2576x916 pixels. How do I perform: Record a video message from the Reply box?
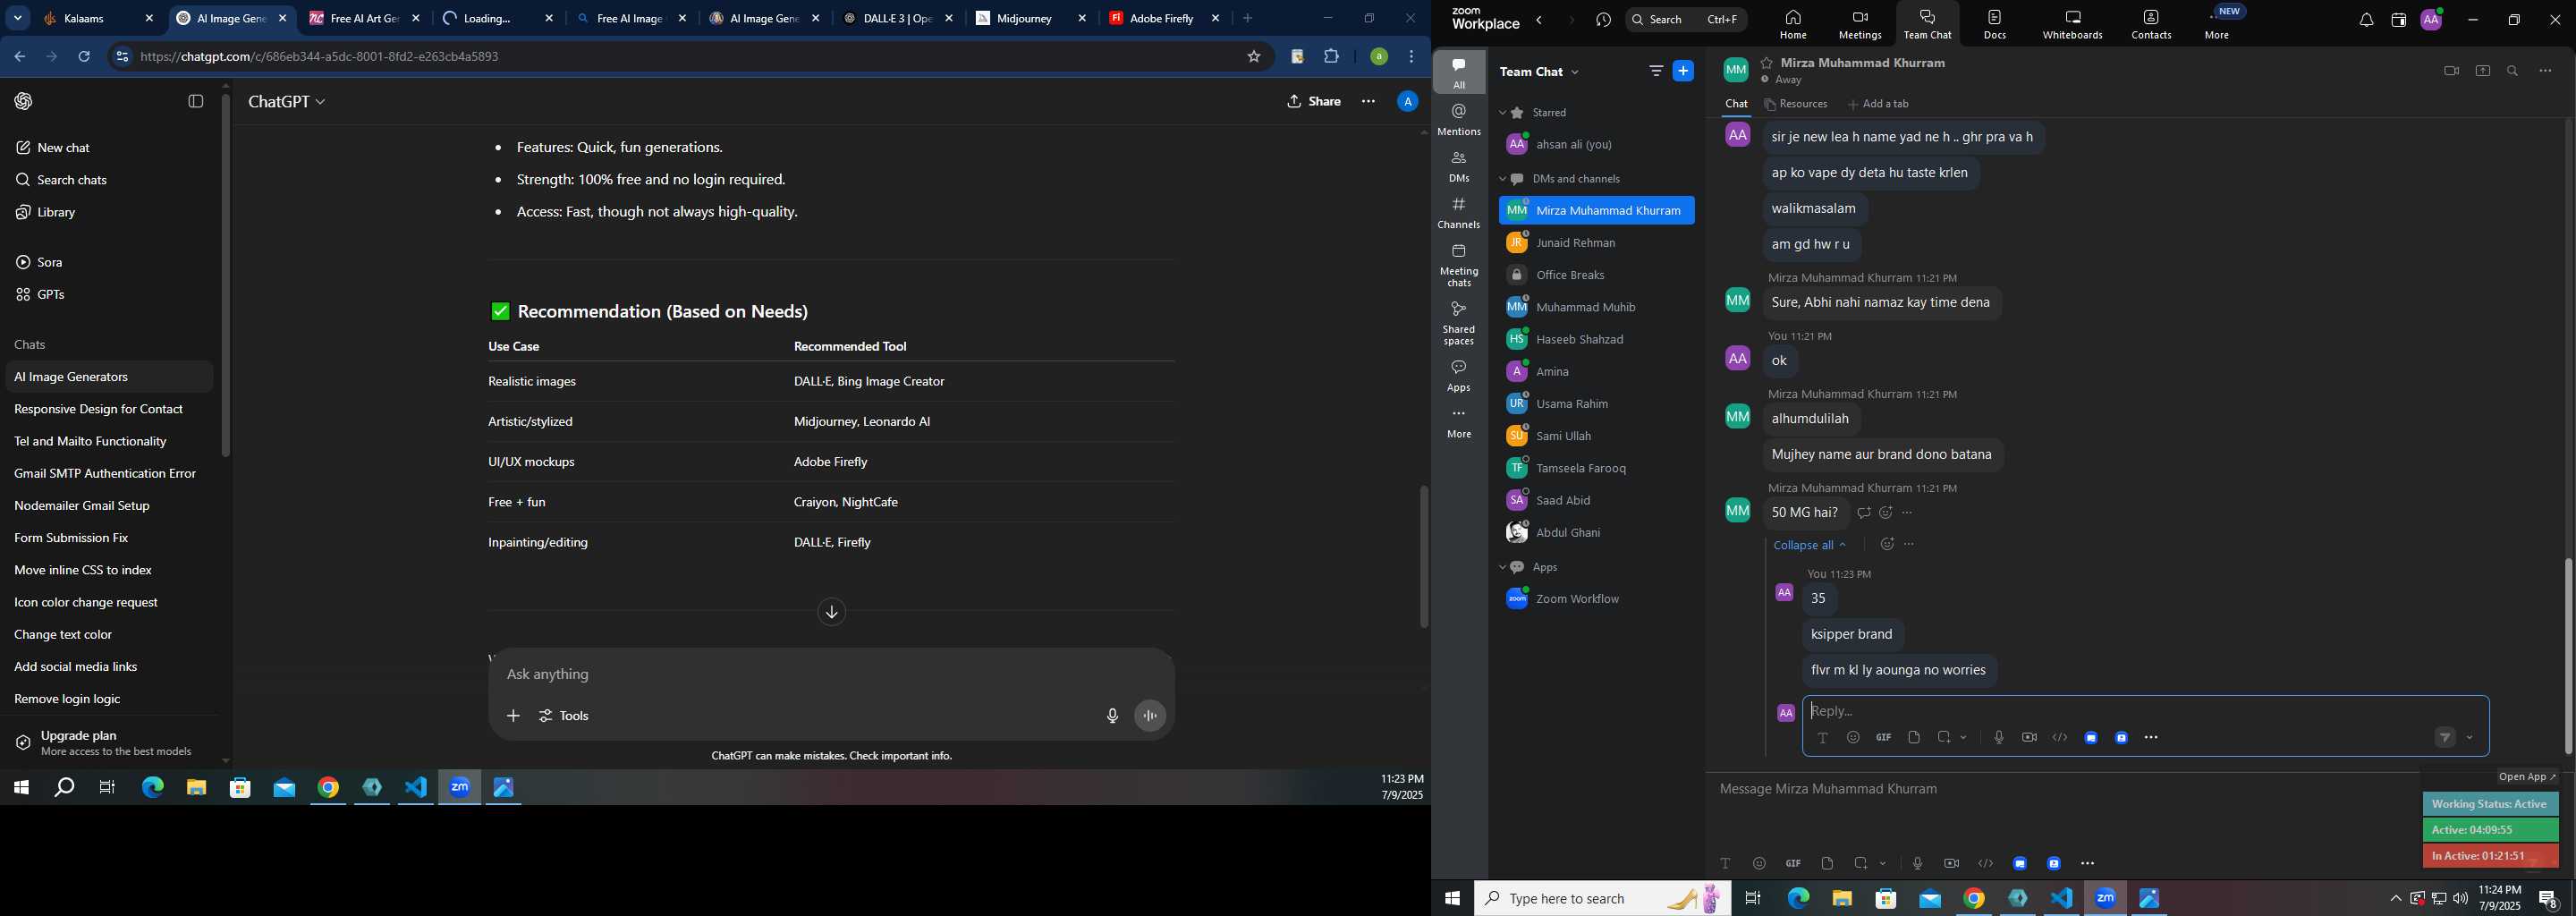2029,738
